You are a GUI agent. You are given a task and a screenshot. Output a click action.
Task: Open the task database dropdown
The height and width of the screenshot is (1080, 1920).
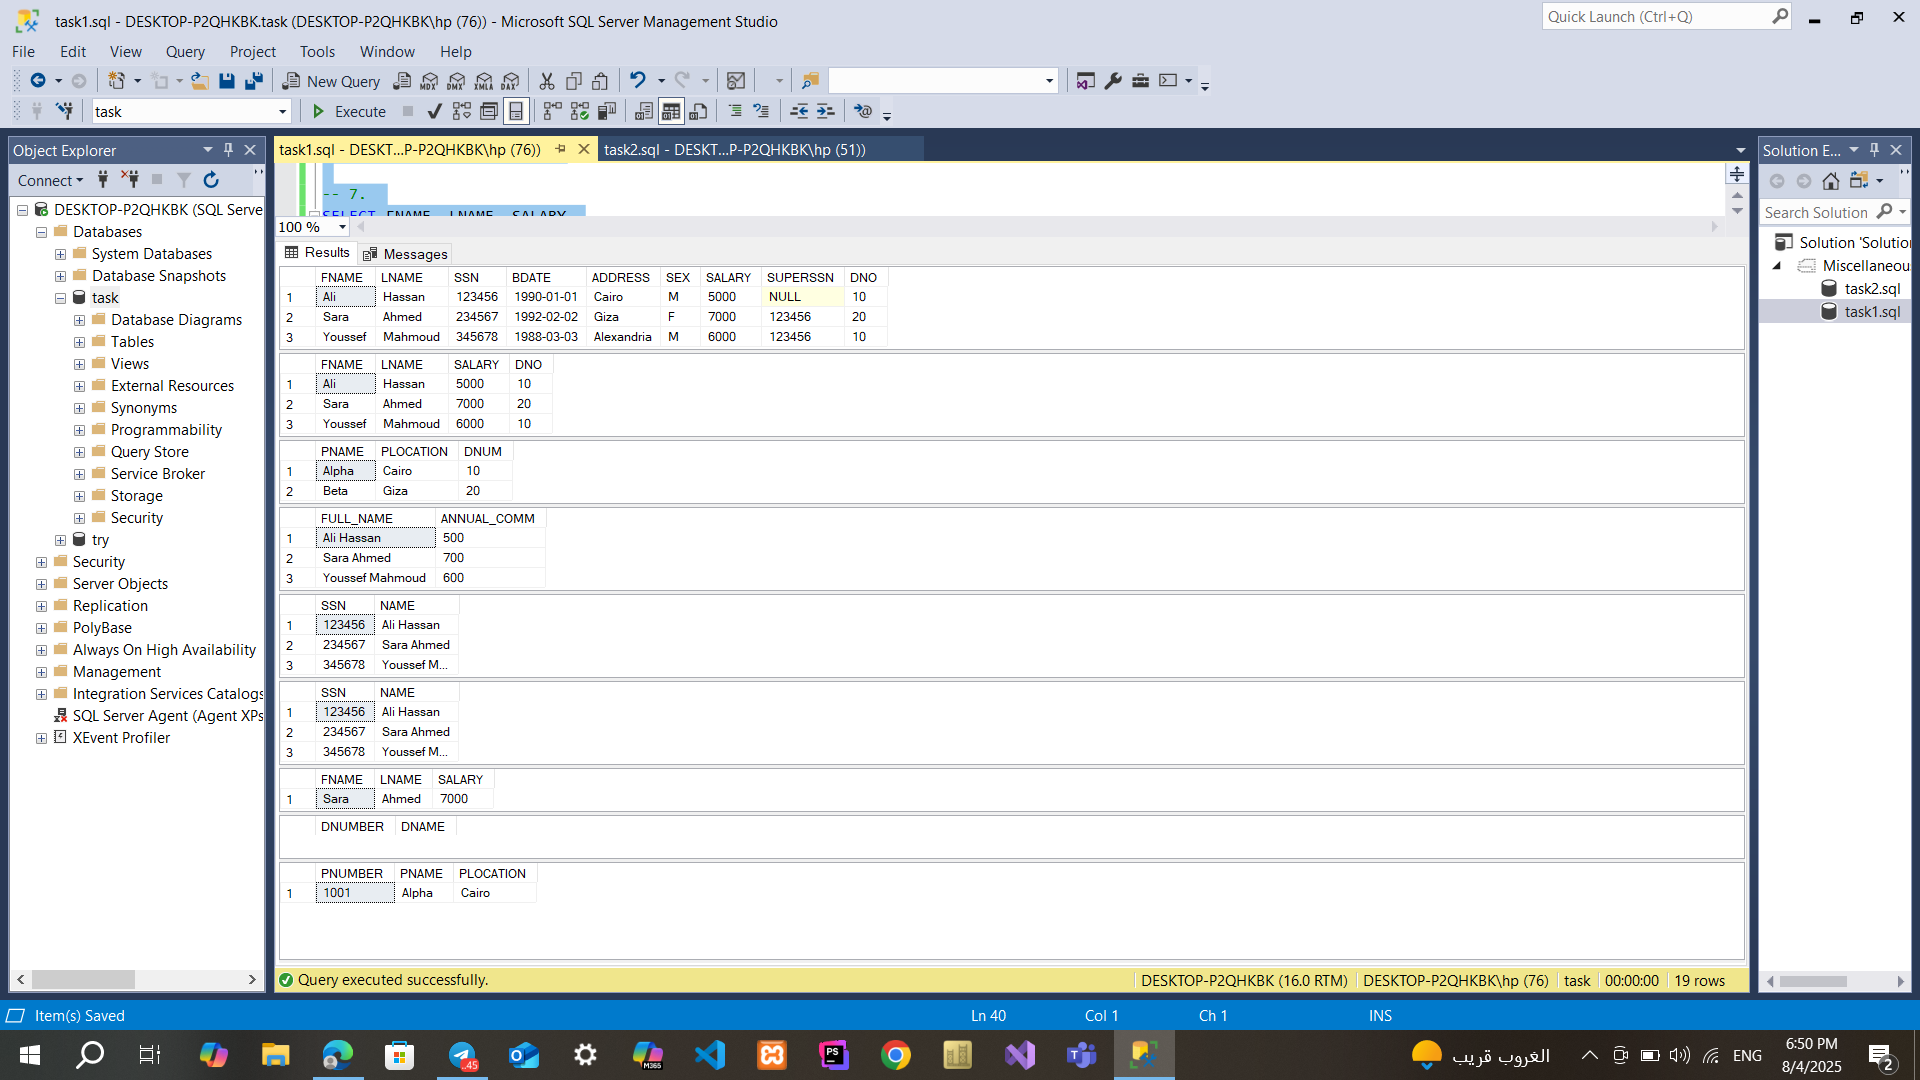pos(282,112)
